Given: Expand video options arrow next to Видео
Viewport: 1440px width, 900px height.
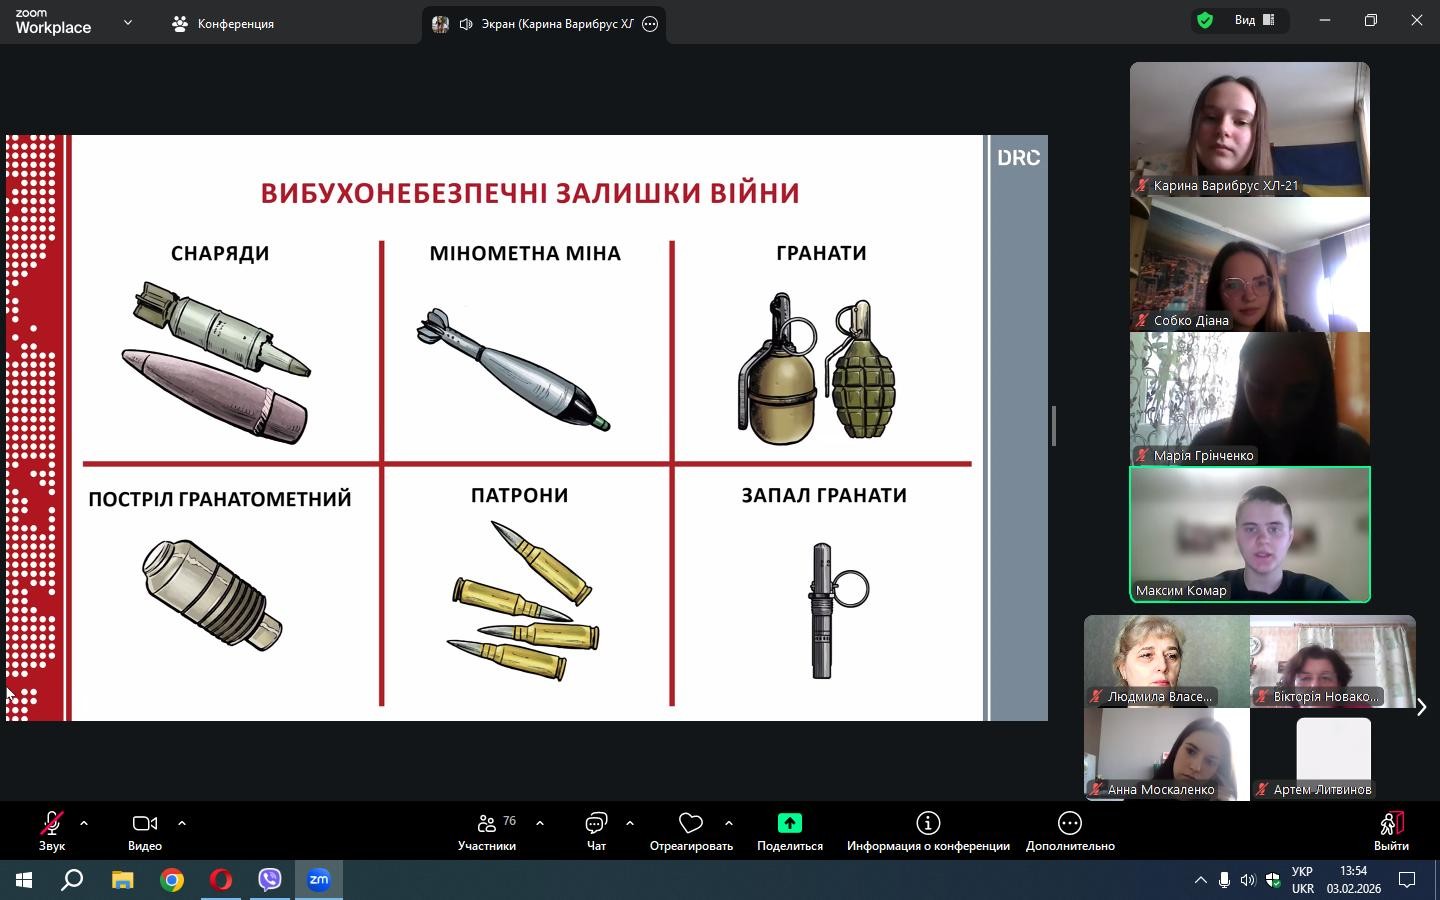Looking at the screenshot, I should (x=182, y=823).
